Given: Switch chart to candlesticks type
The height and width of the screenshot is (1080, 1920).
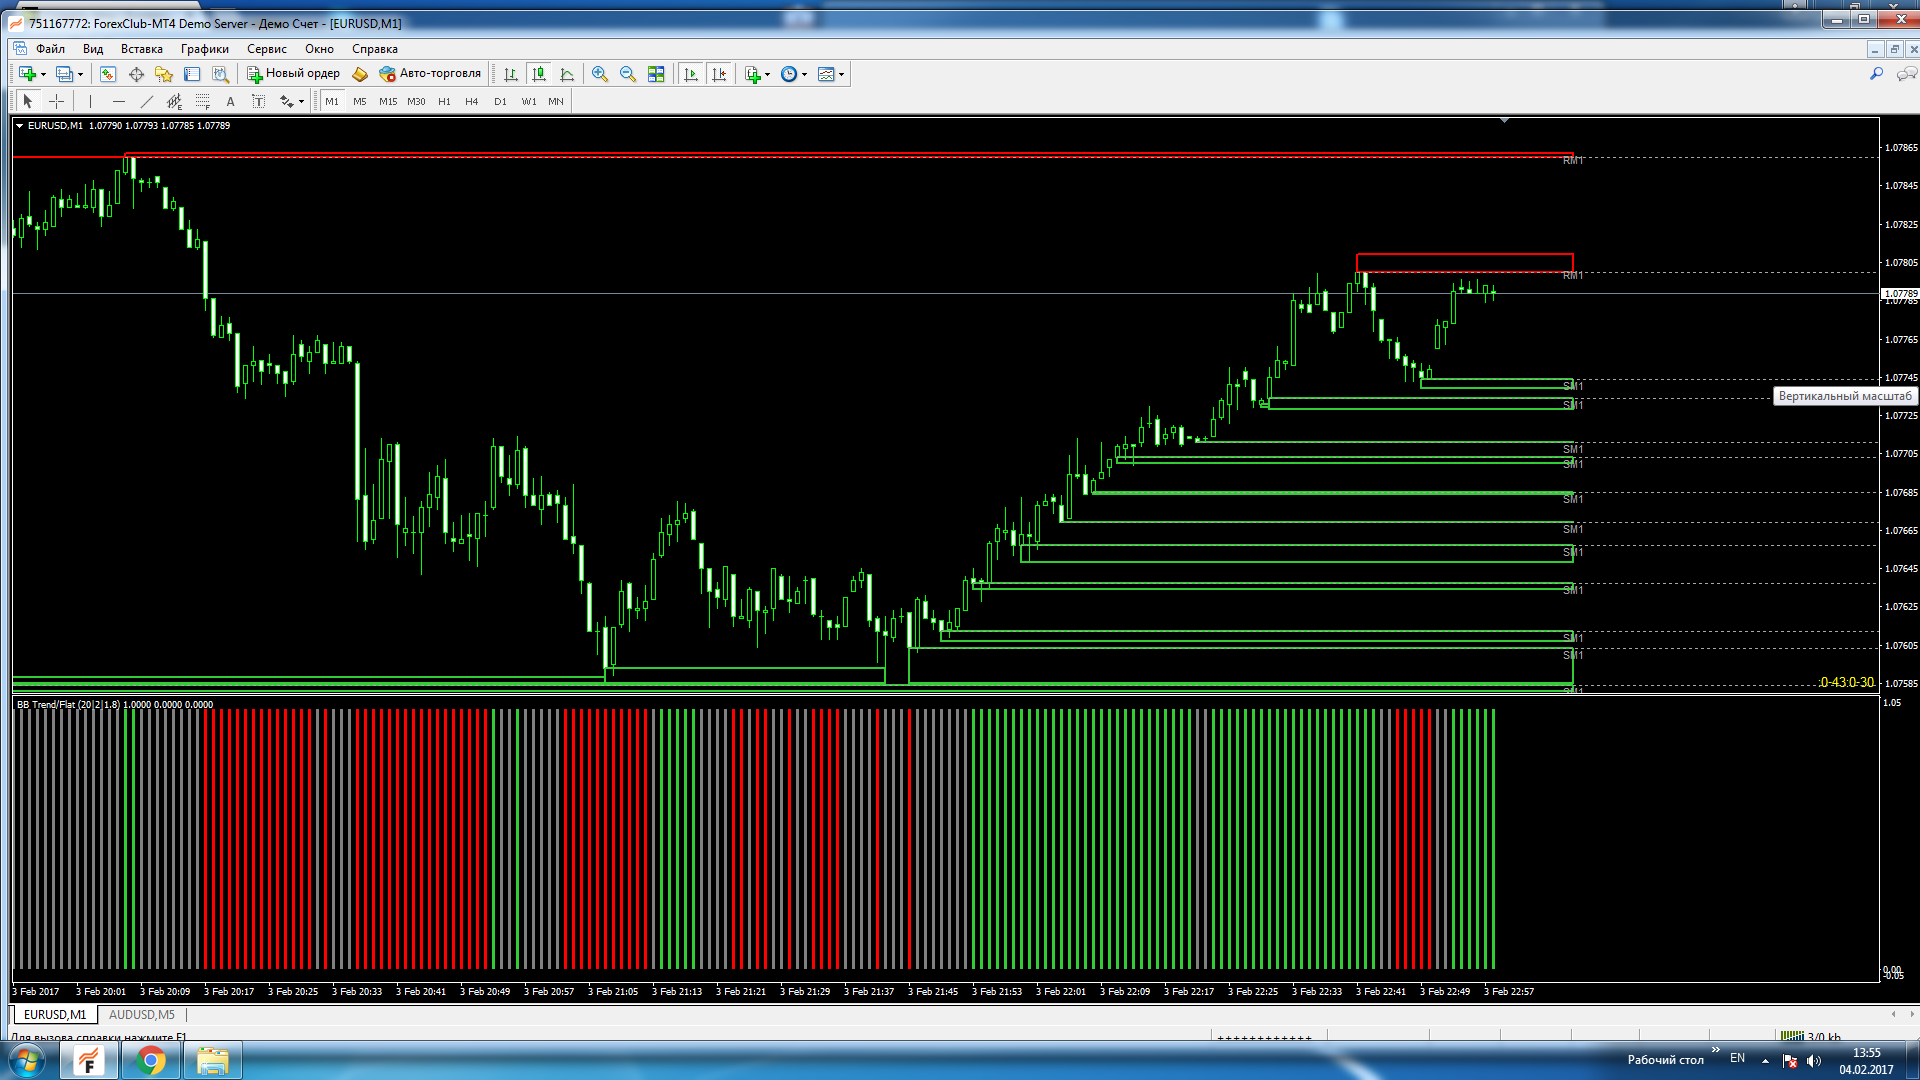Looking at the screenshot, I should (539, 74).
